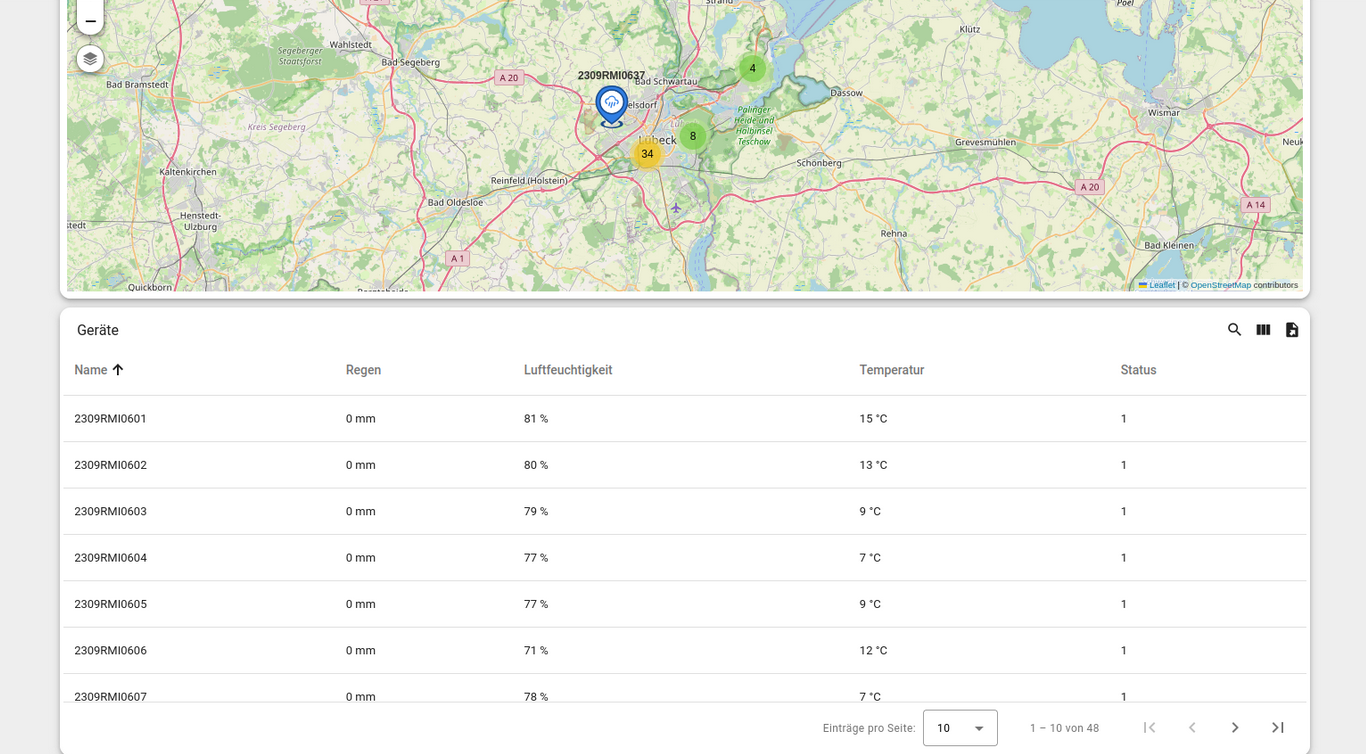Click the Bad Segeberg label on map
The height and width of the screenshot is (754, 1366).
tap(411, 62)
